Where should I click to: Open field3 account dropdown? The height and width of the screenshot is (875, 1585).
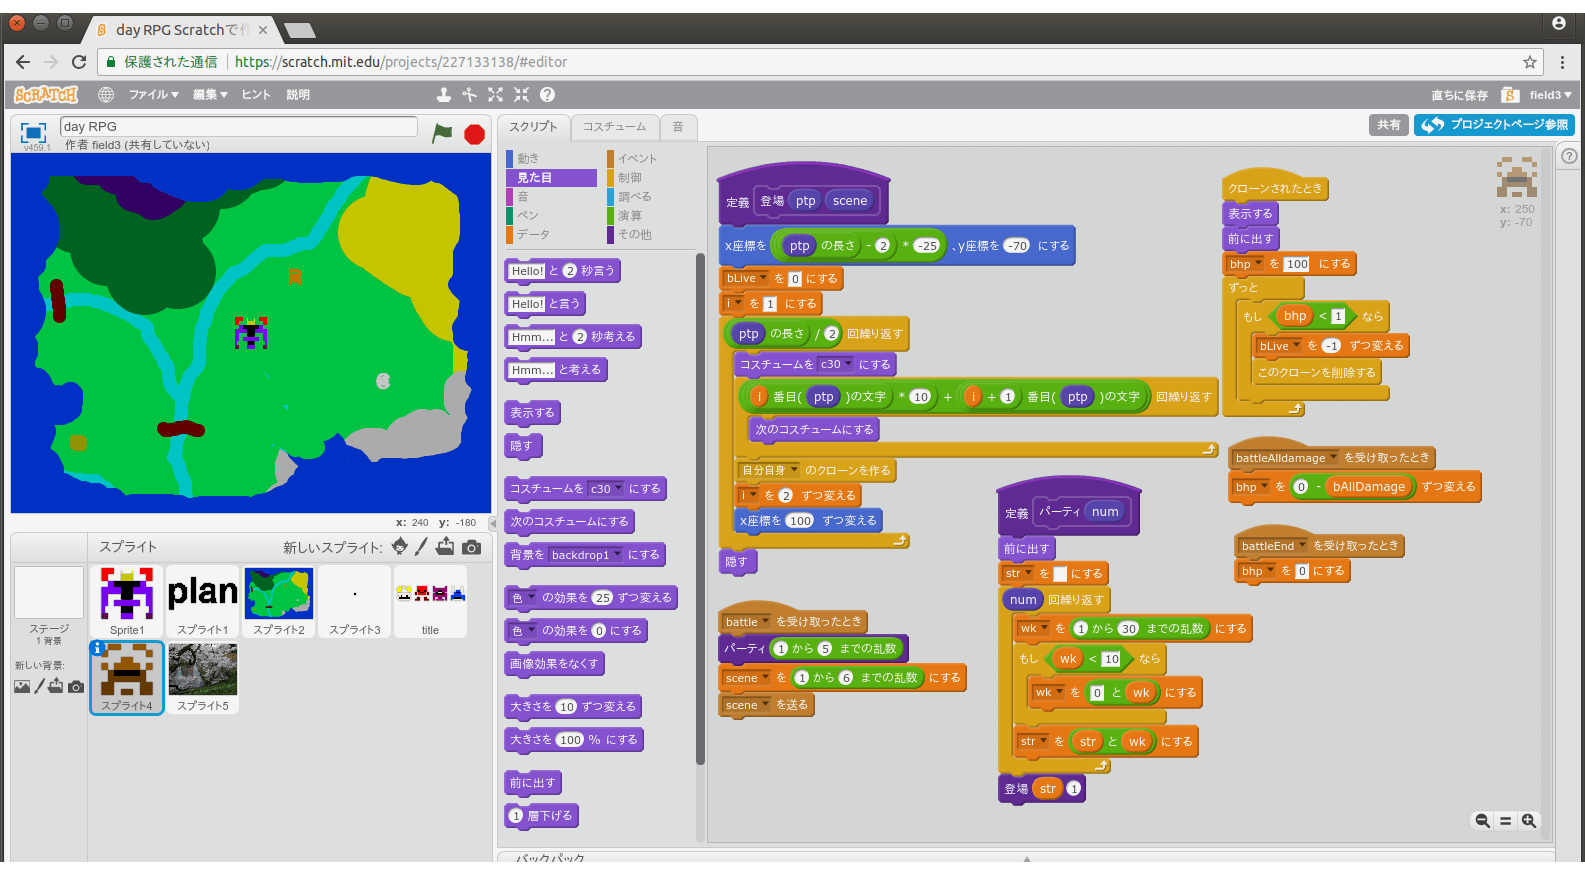pyautogui.click(x=1550, y=95)
